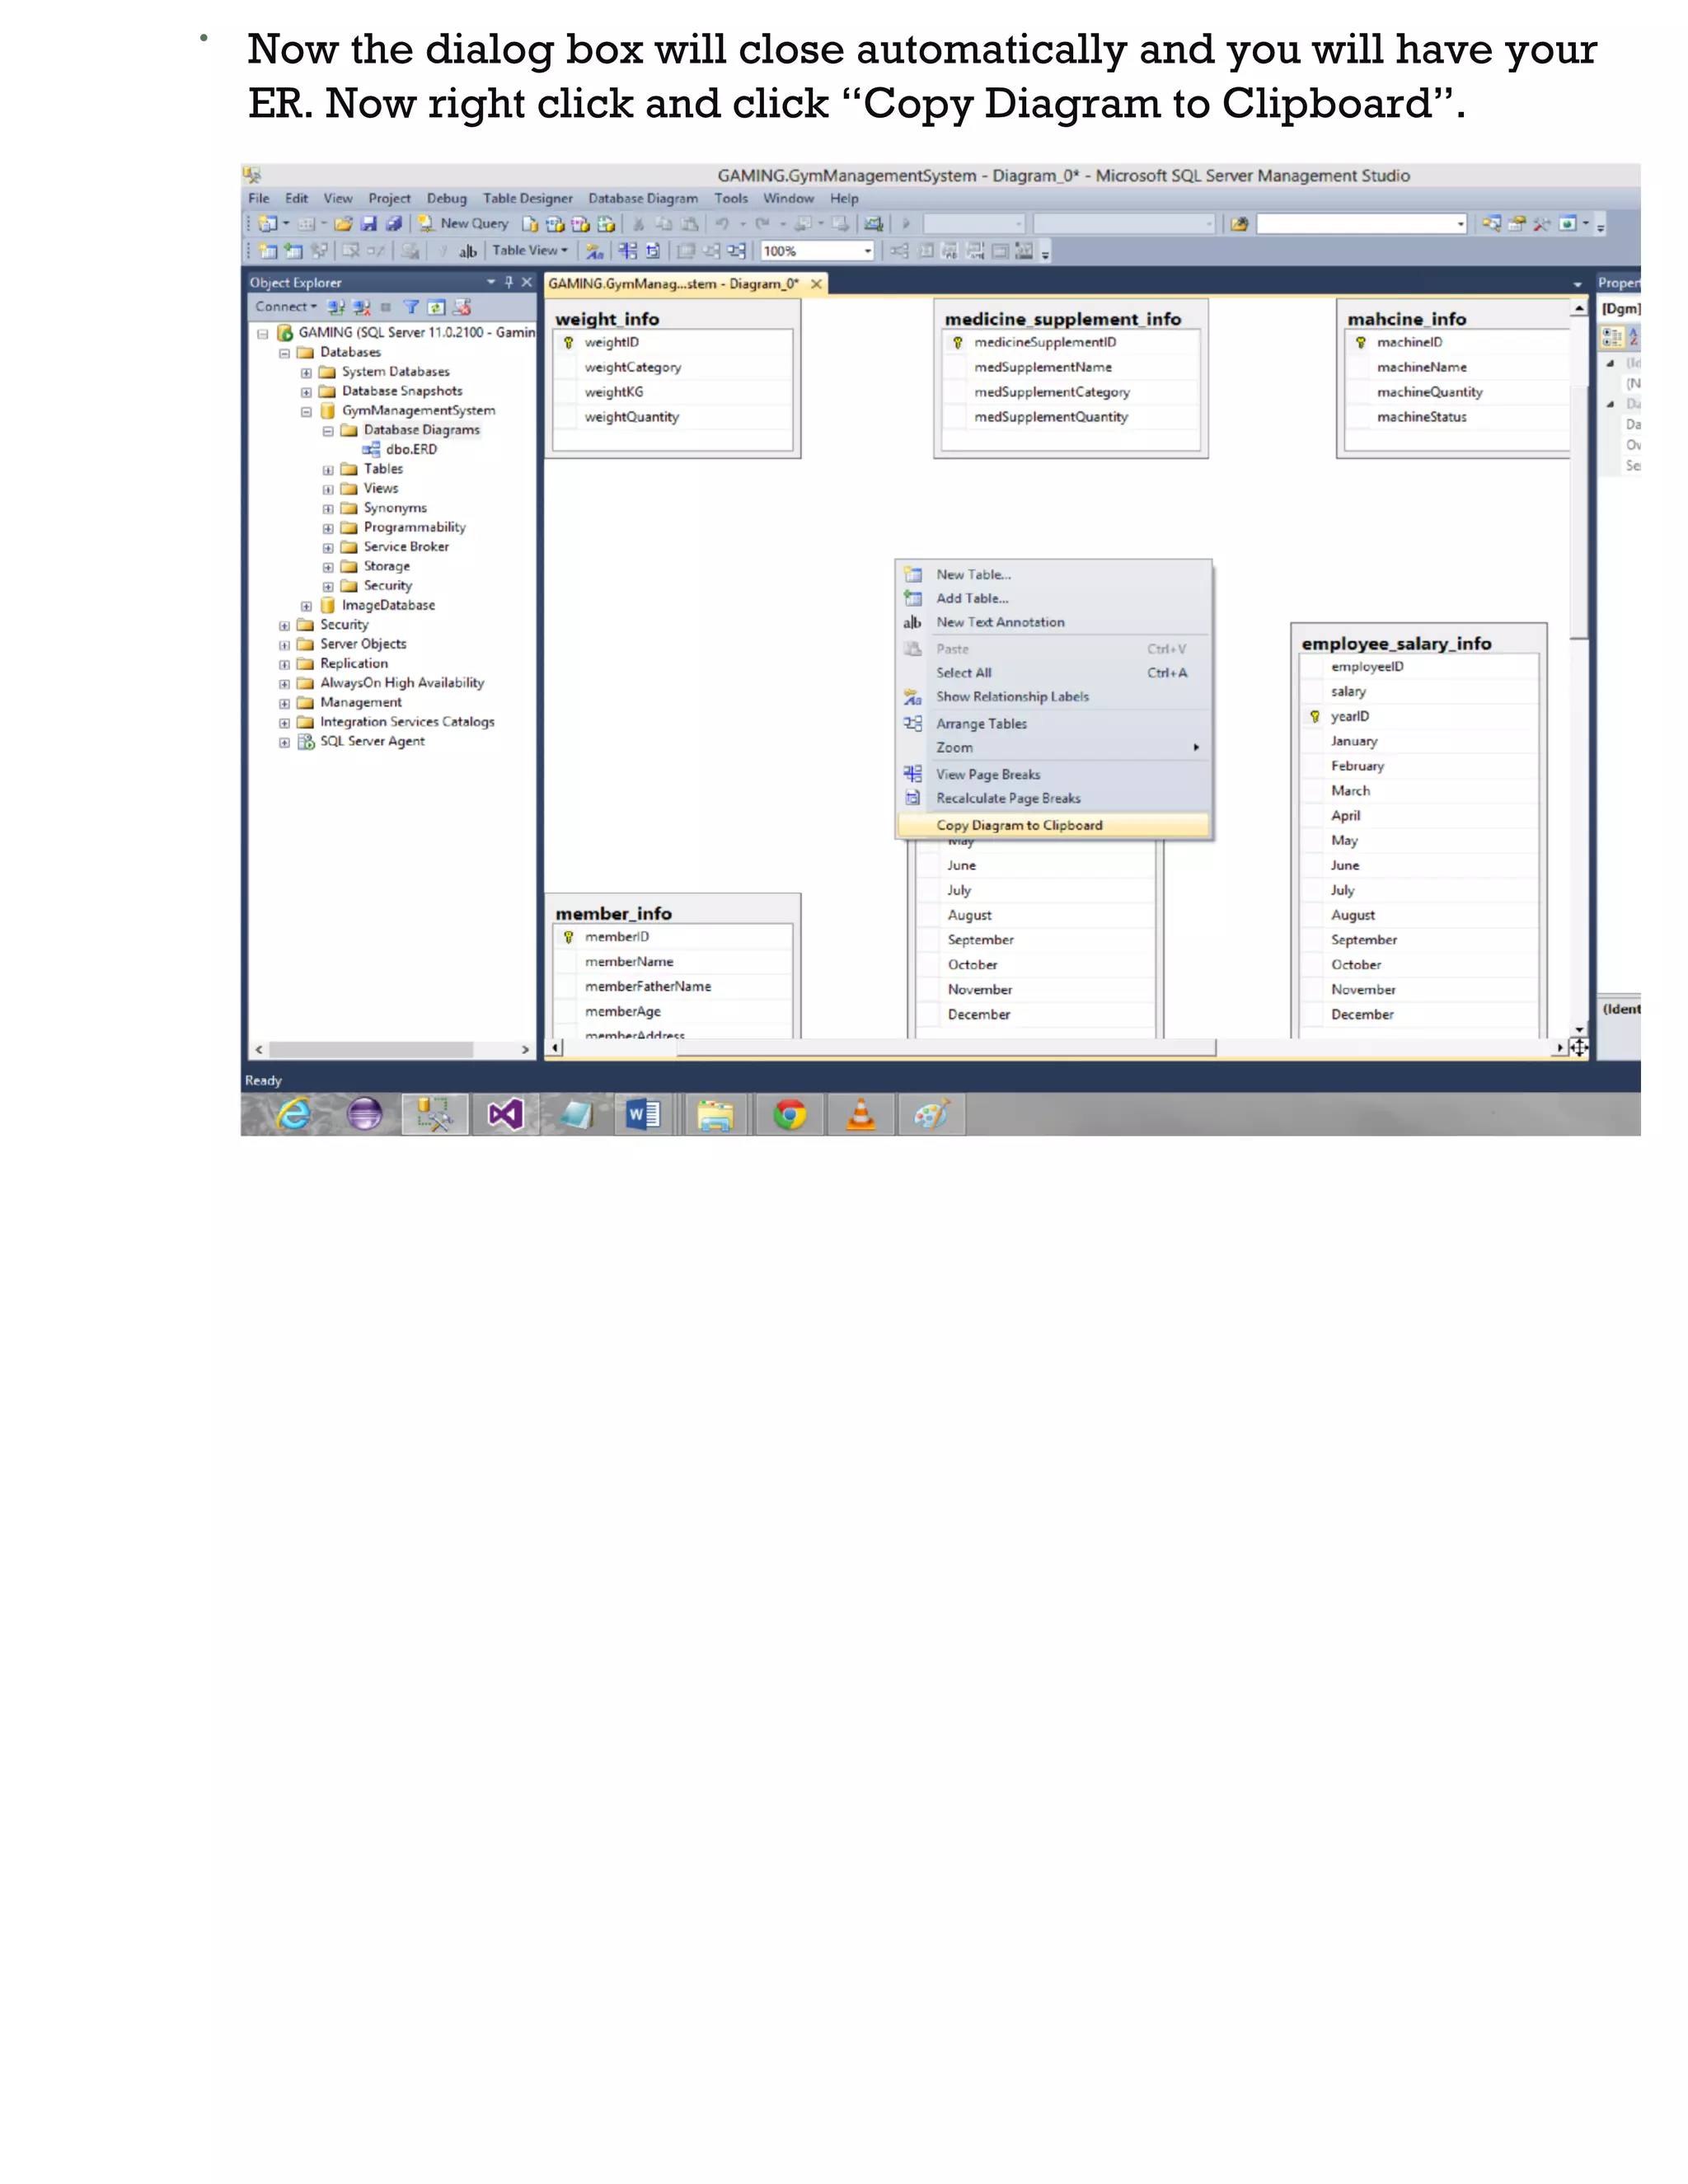The height and width of the screenshot is (2184, 1688).
Task: Click the New Query toolbar button
Action: [463, 224]
